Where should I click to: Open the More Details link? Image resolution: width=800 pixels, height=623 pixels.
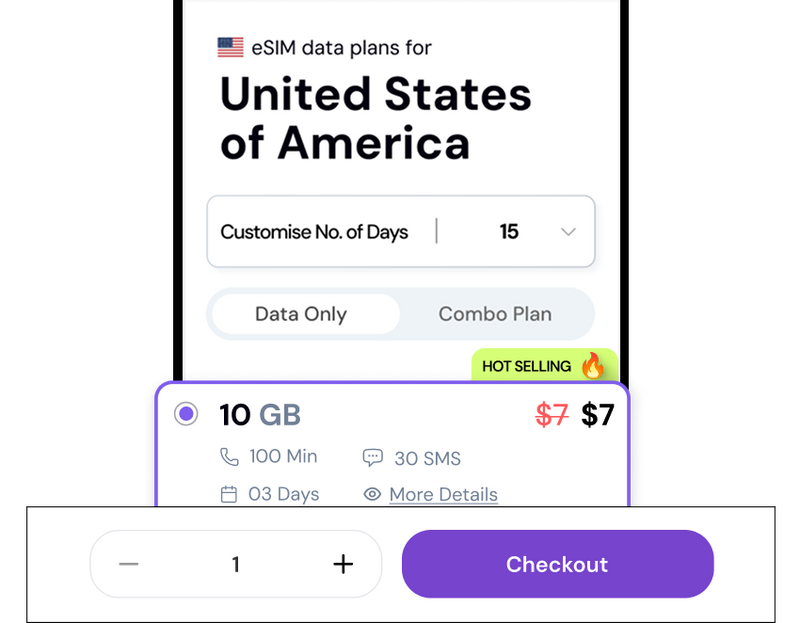443,494
